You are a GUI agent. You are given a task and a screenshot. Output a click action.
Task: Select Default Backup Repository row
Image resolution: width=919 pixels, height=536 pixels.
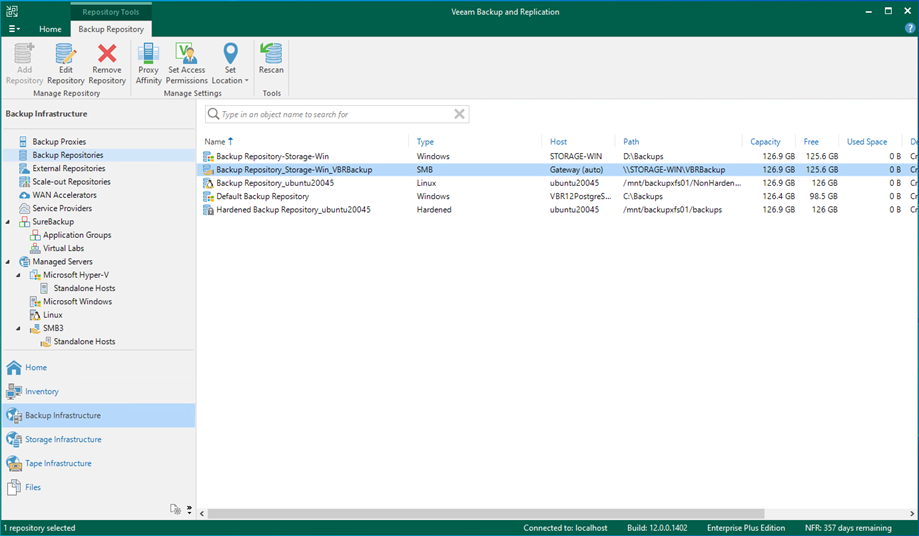tap(557, 196)
